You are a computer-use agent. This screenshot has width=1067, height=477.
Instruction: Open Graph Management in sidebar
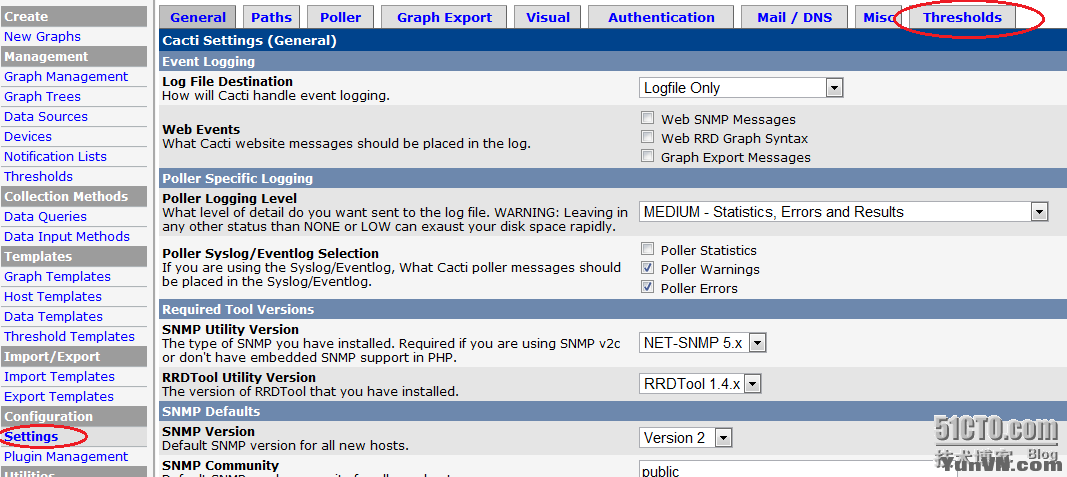(66, 77)
